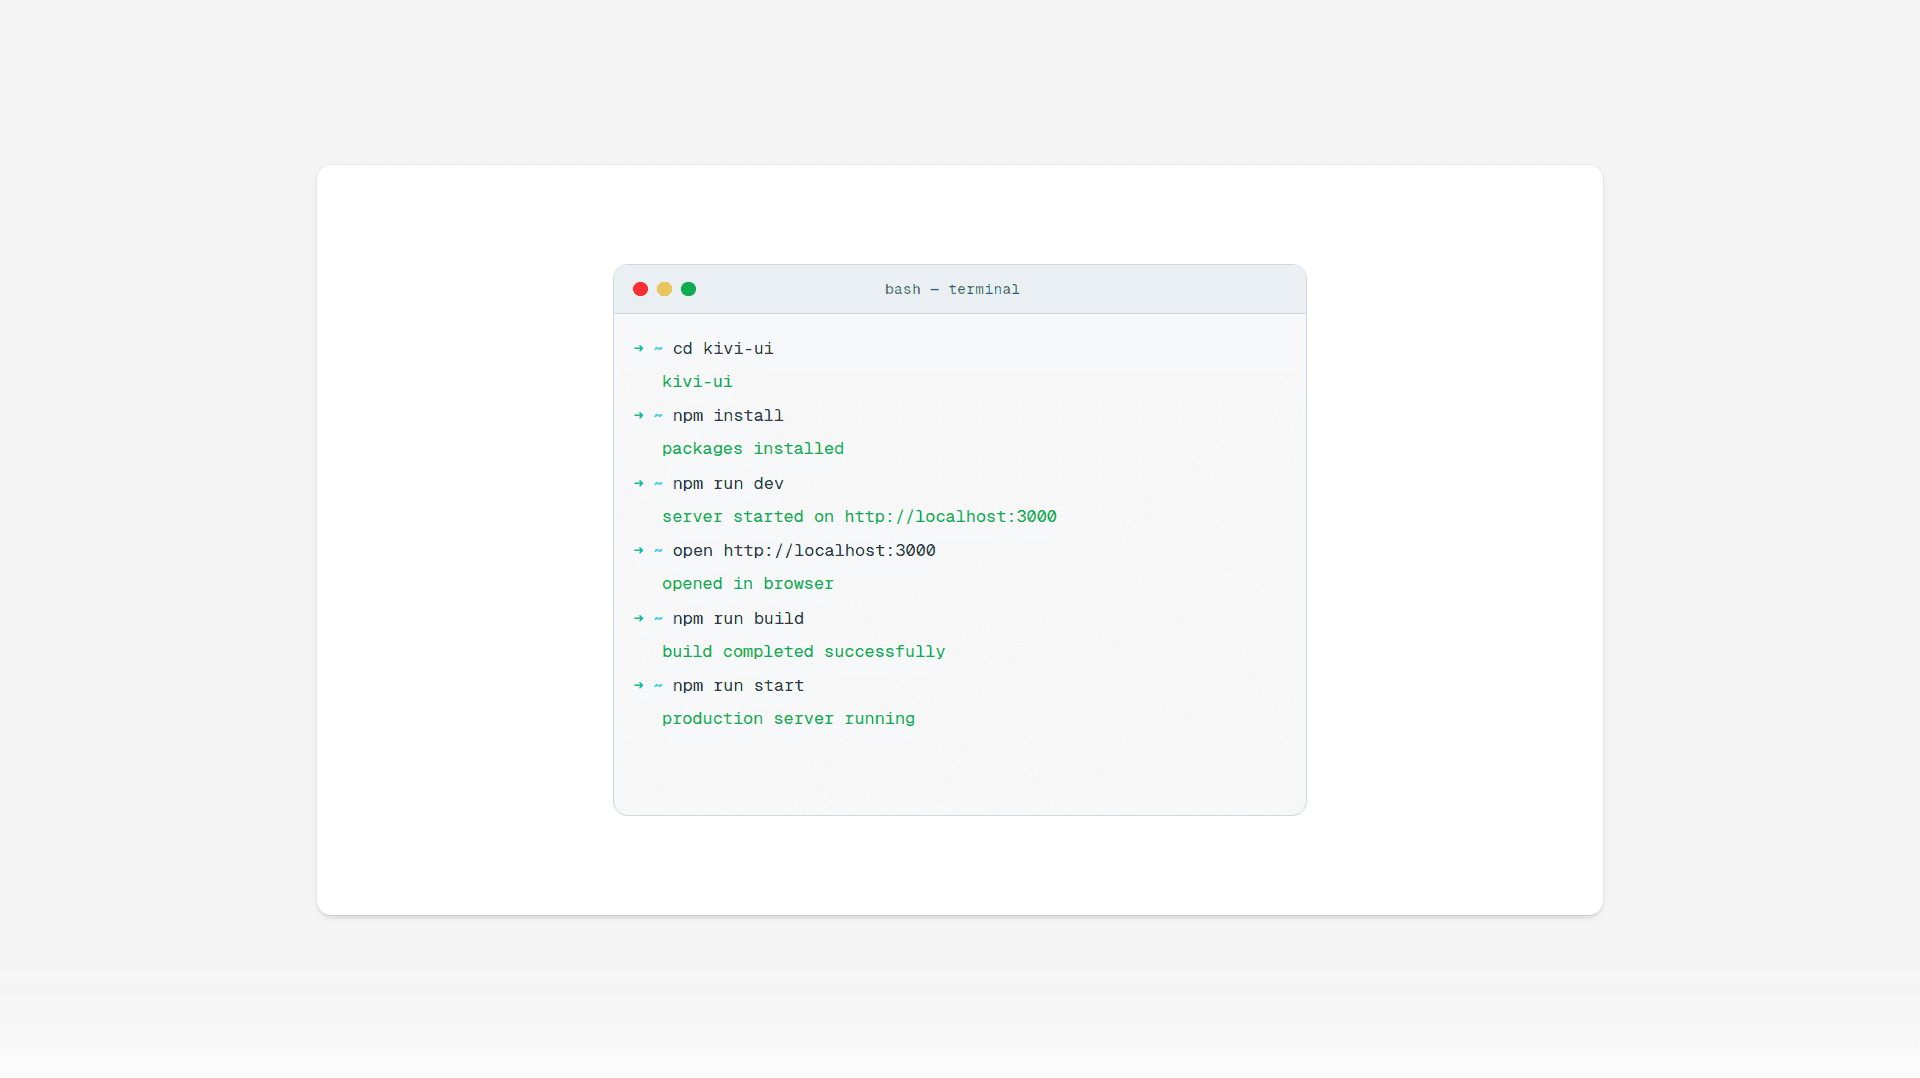This screenshot has width=1920, height=1078.
Task: Click the "production server running" output
Action: tap(788, 719)
